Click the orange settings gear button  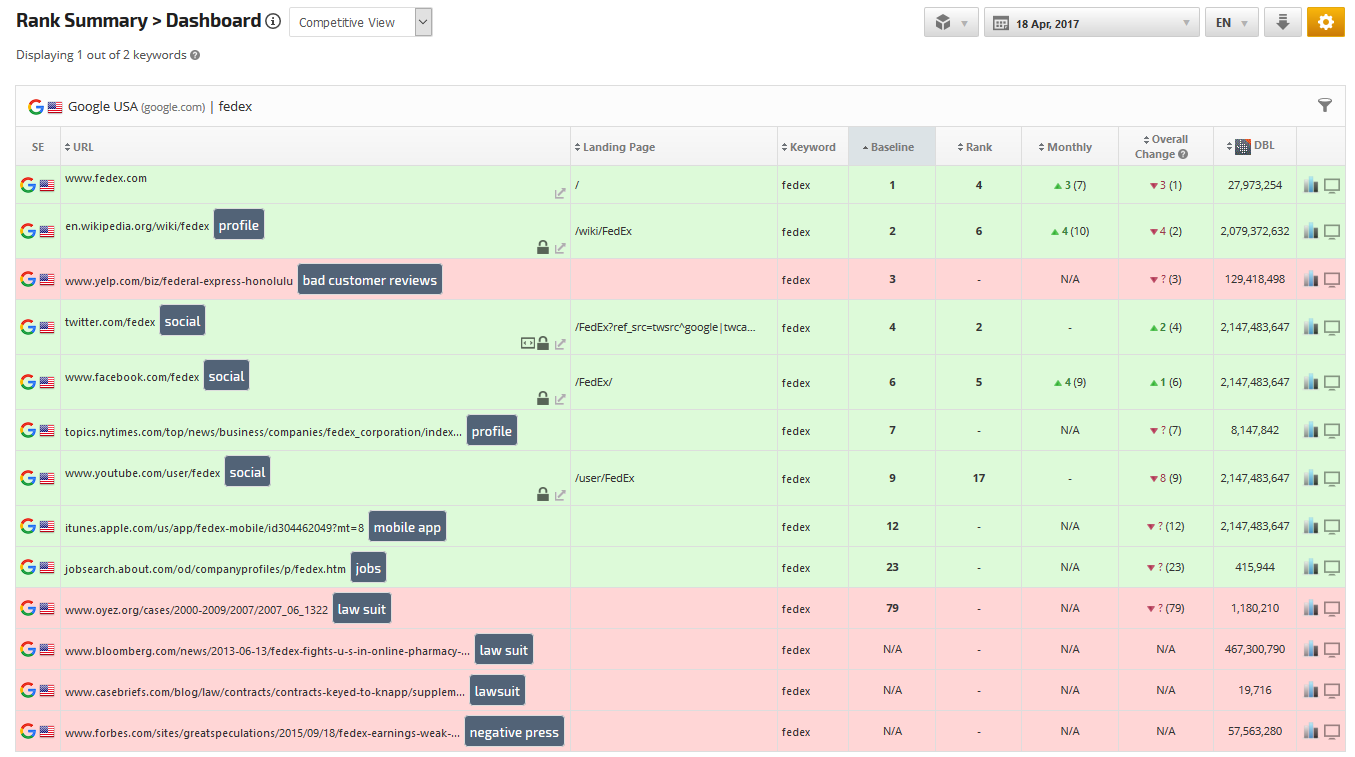1325,23
